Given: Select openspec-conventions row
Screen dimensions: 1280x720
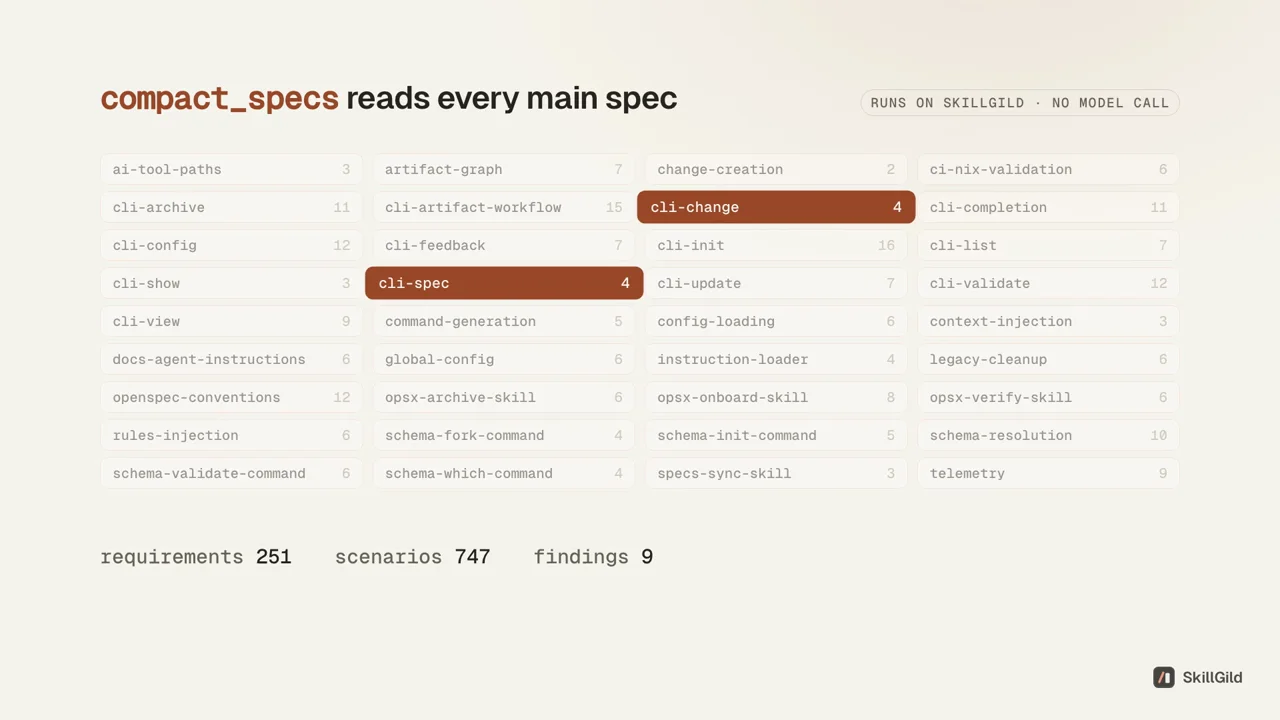Looking at the screenshot, I should (231, 397).
